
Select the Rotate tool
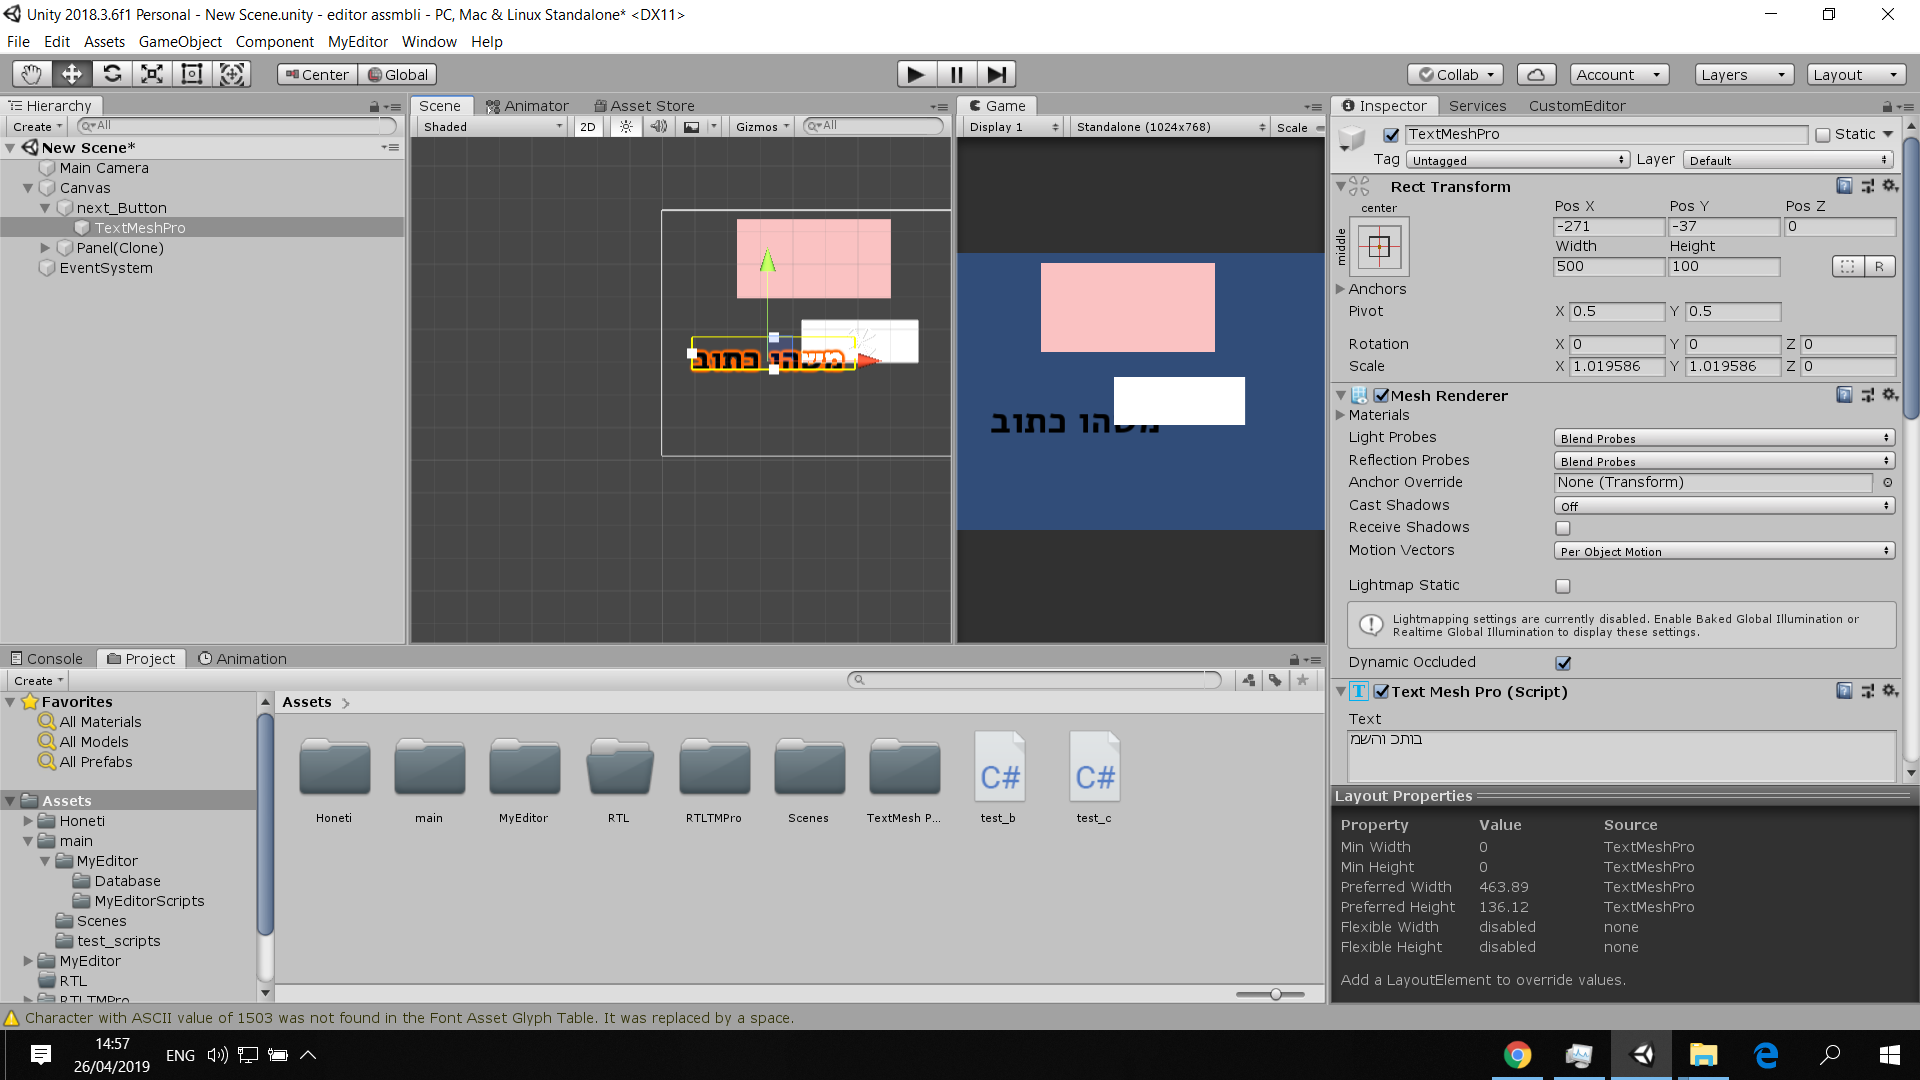[x=112, y=74]
